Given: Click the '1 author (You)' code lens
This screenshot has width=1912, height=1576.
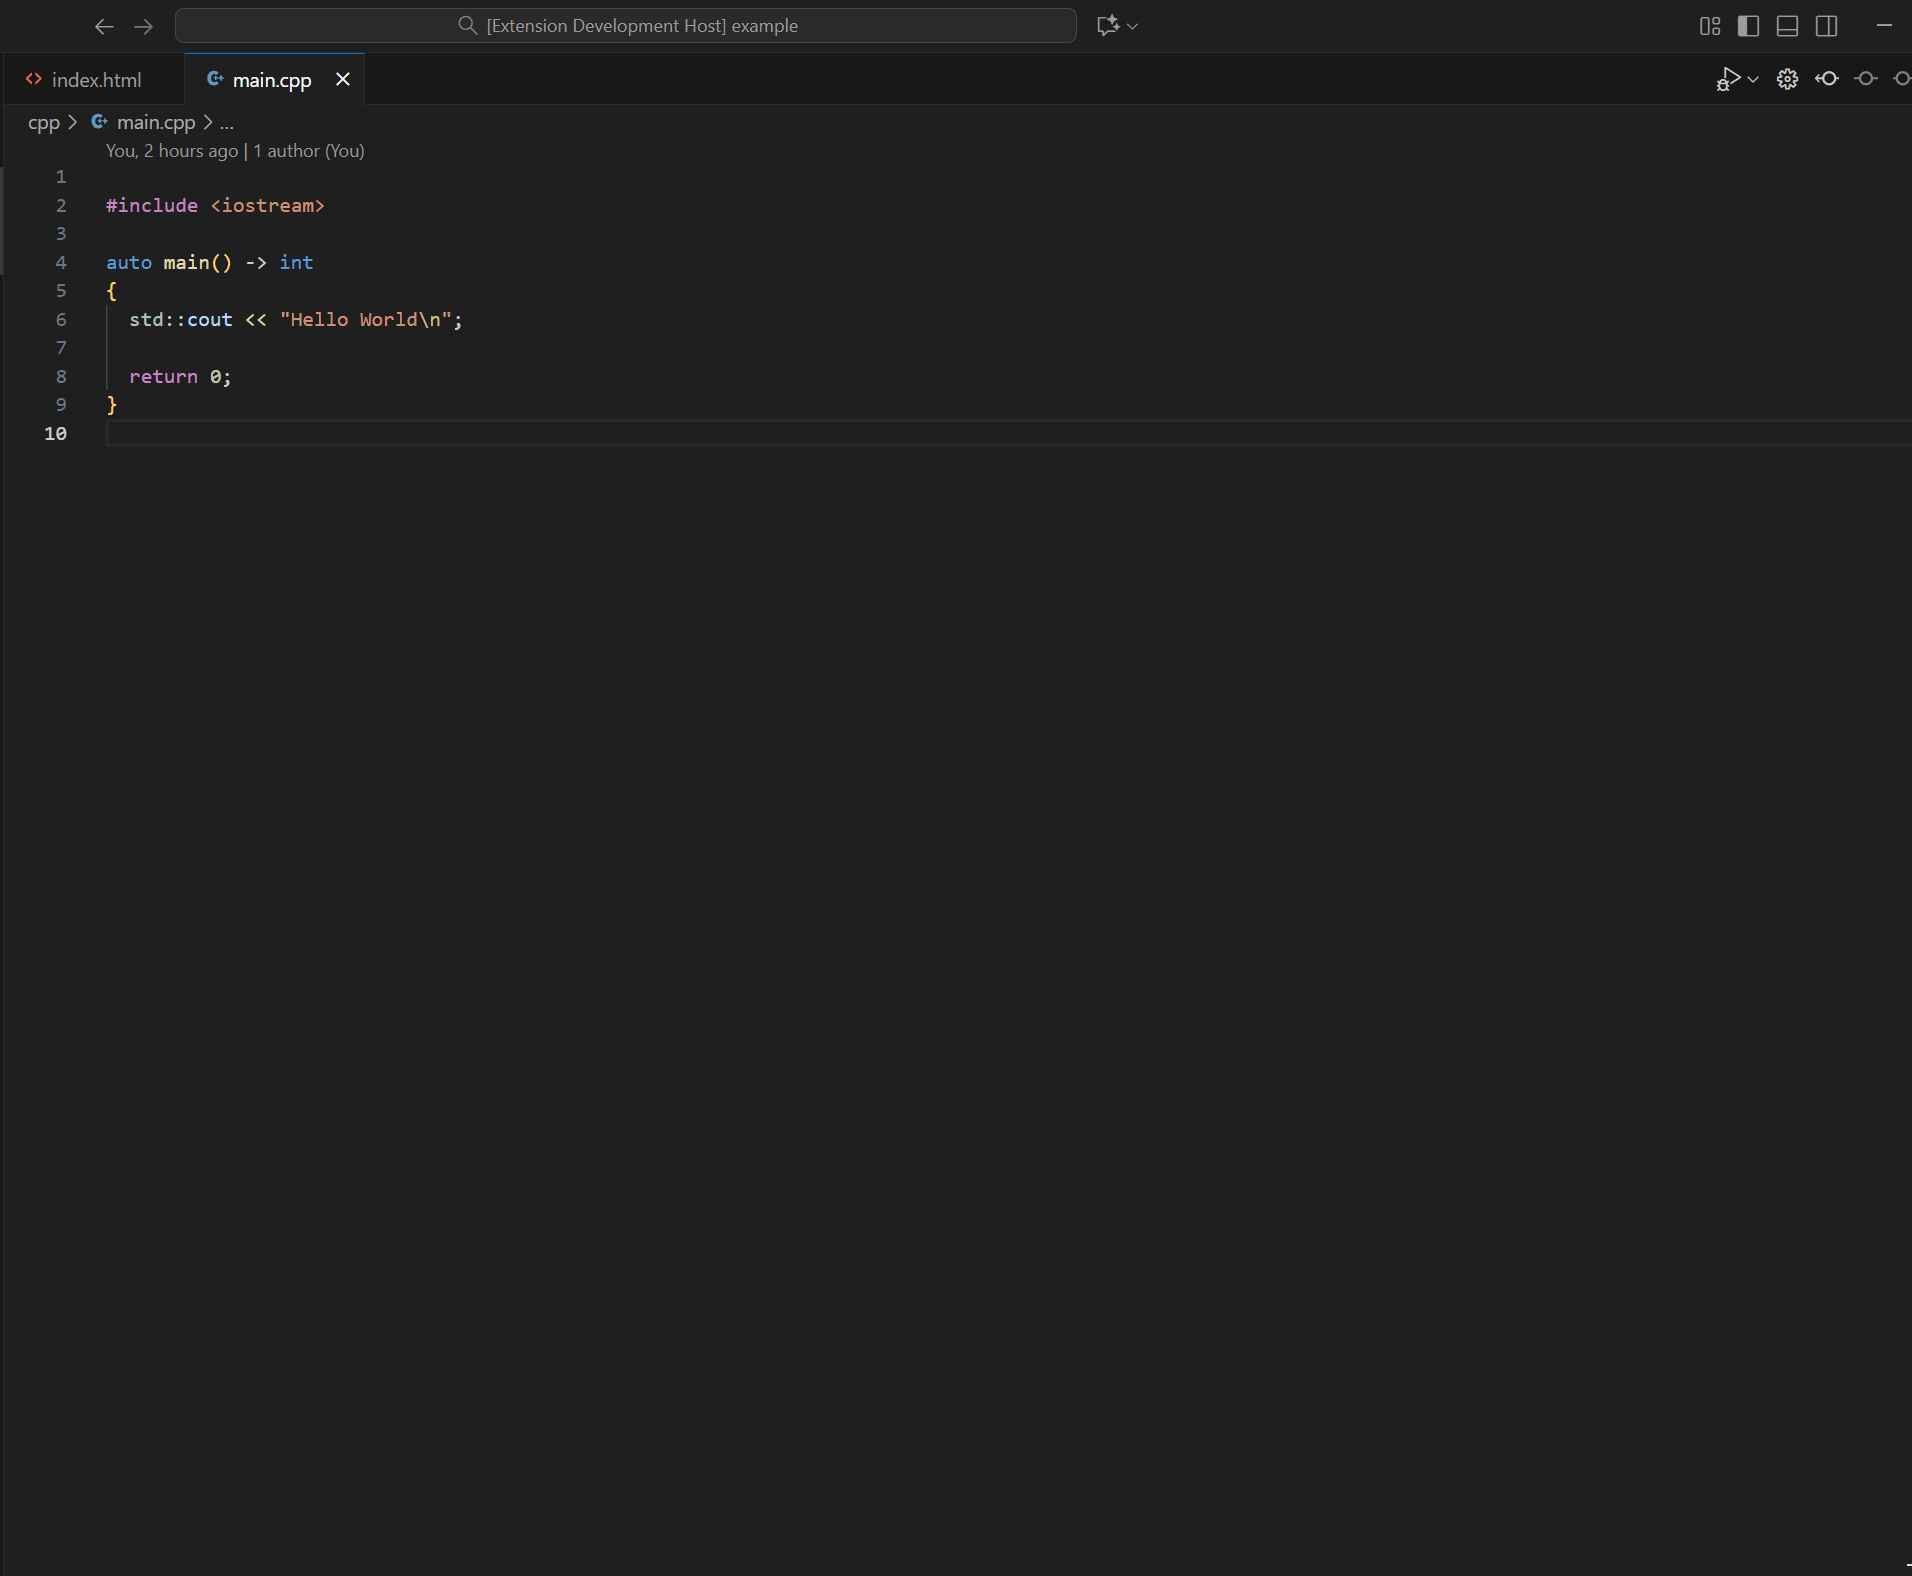Looking at the screenshot, I should pyautogui.click(x=309, y=151).
